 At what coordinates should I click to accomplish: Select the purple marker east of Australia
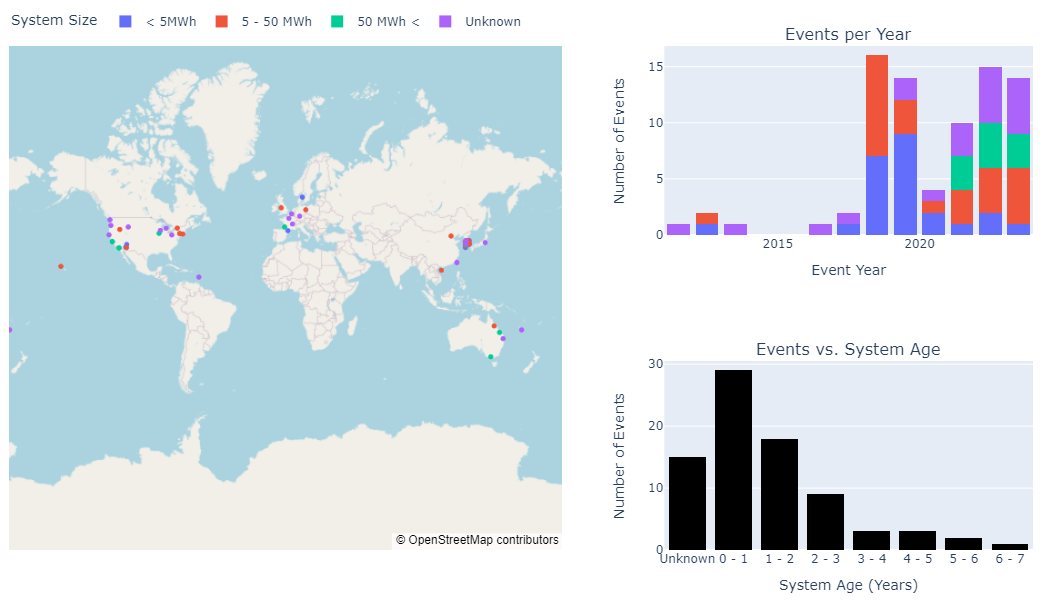(521, 330)
